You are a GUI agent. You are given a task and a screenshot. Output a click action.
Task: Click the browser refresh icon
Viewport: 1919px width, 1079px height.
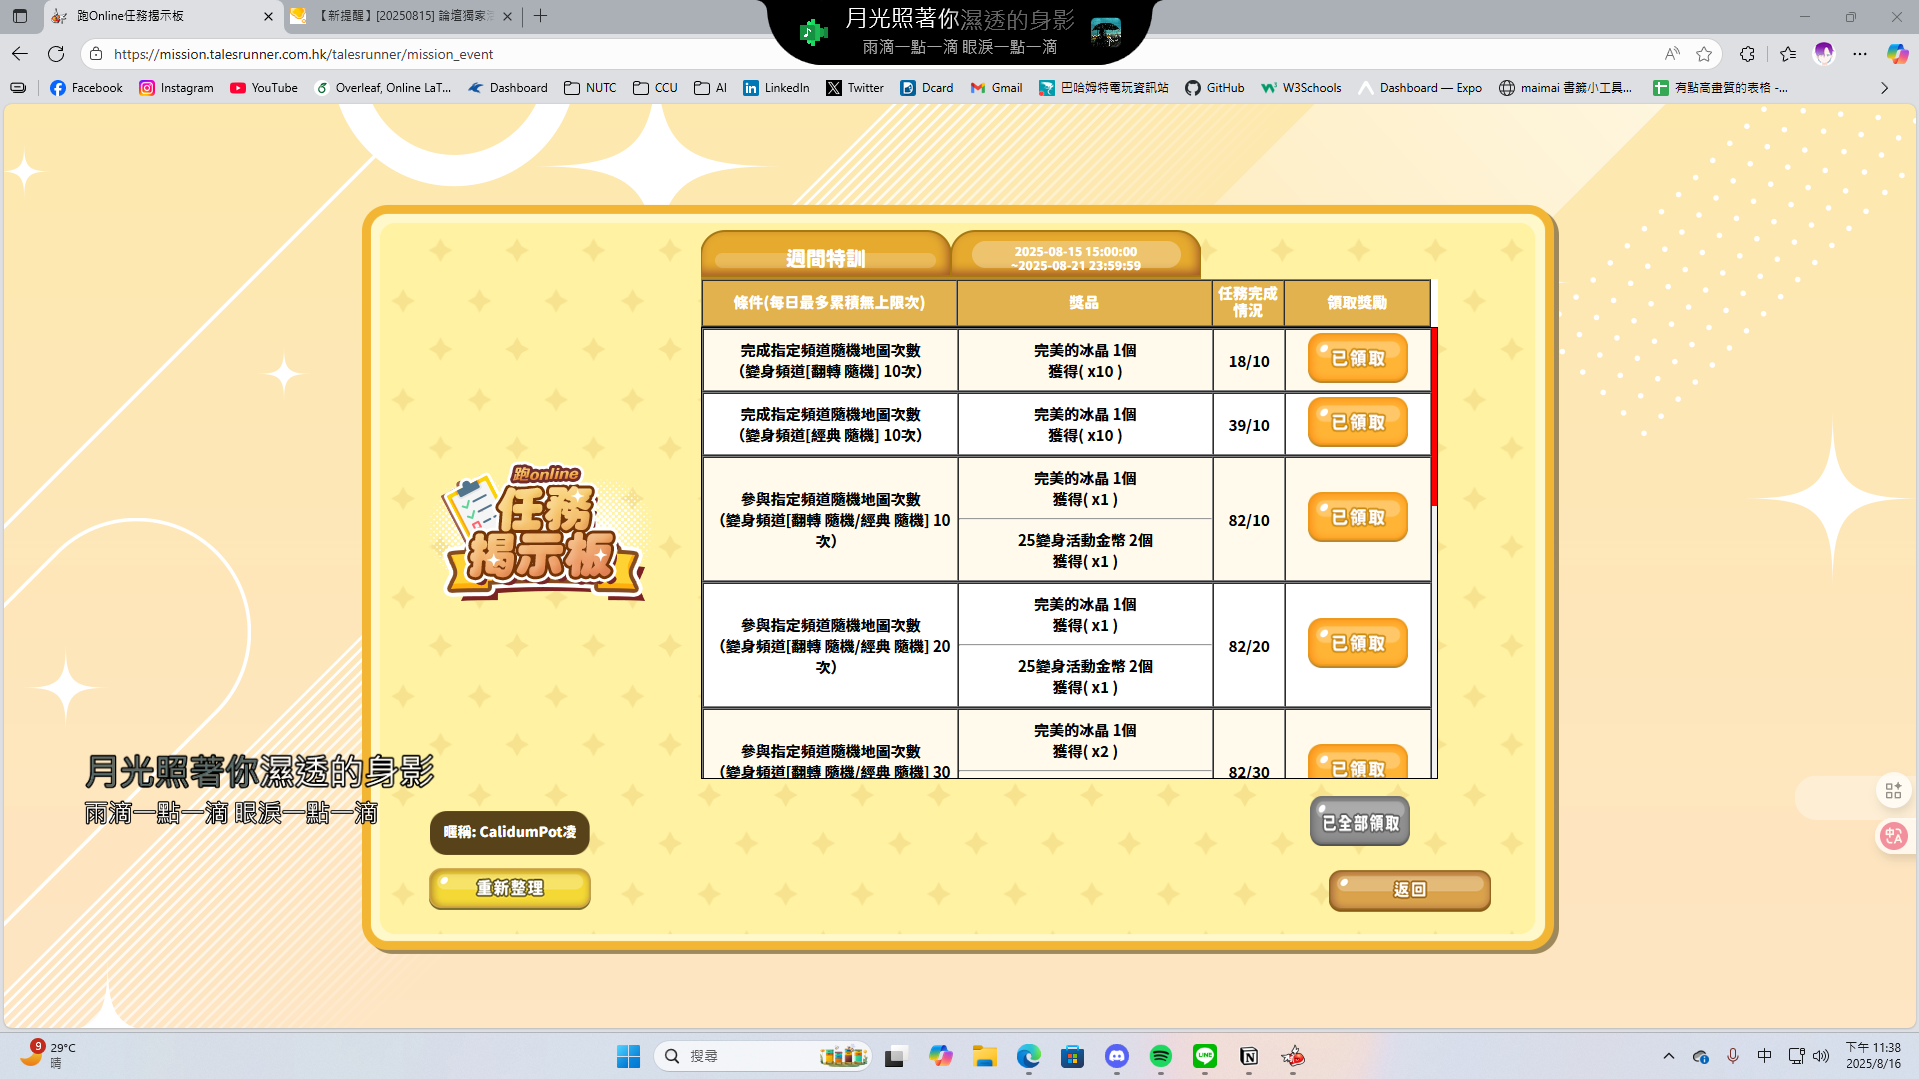tap(56, 54)
